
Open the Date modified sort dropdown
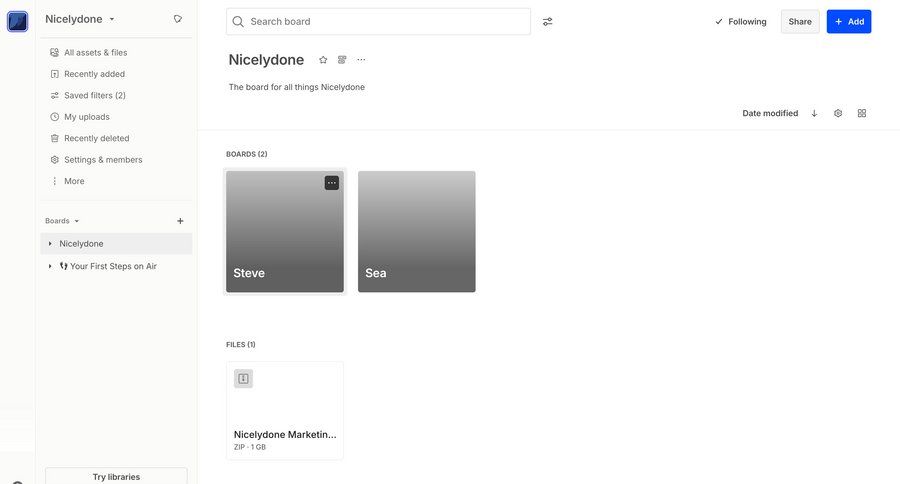(769, 113)
